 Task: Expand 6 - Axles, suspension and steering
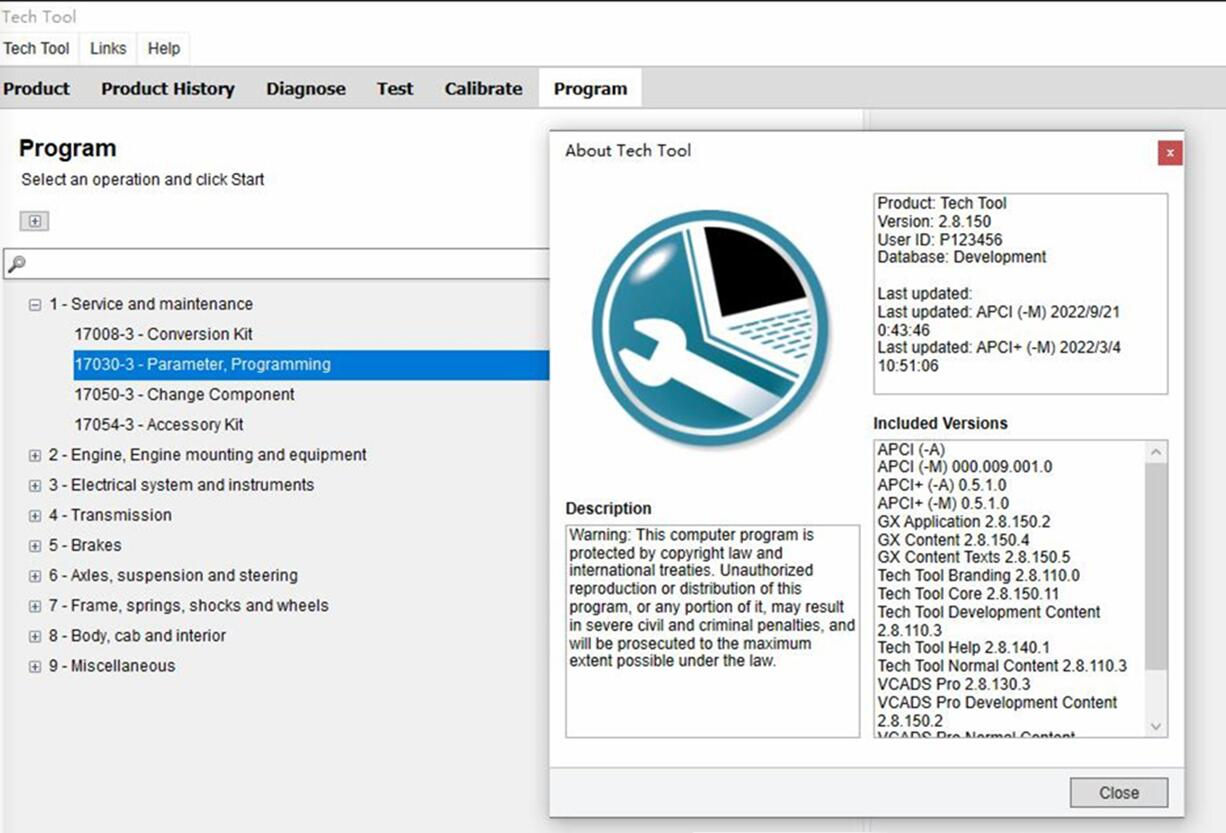pos(35,576)
